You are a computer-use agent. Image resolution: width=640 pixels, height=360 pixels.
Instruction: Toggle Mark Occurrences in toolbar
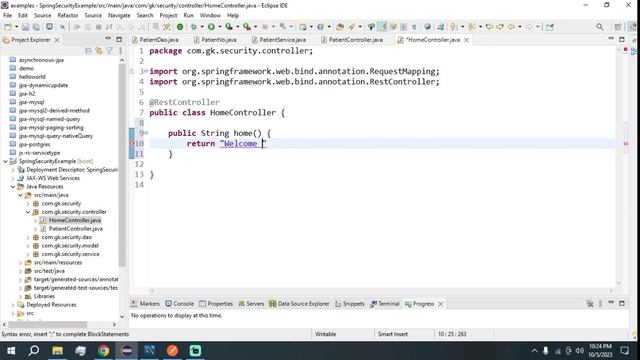383,27
